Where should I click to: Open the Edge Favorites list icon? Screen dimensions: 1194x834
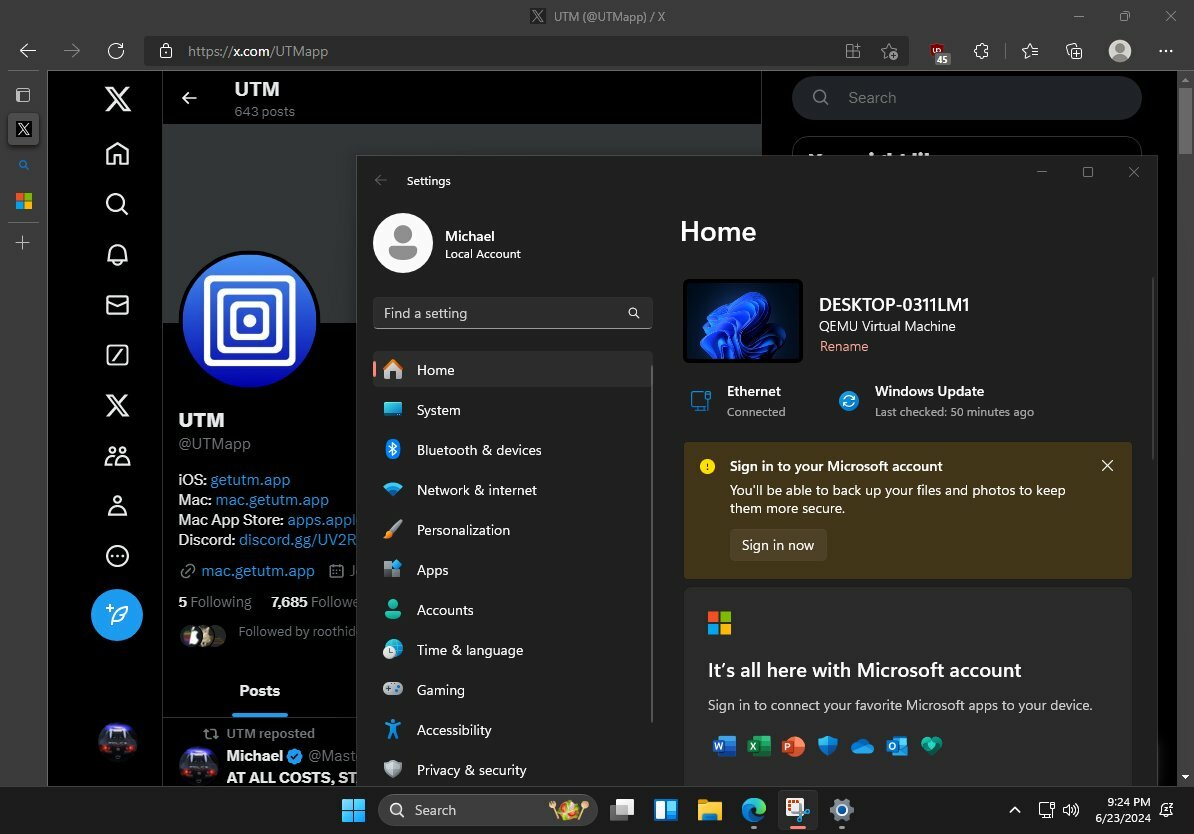[1030, 51]
